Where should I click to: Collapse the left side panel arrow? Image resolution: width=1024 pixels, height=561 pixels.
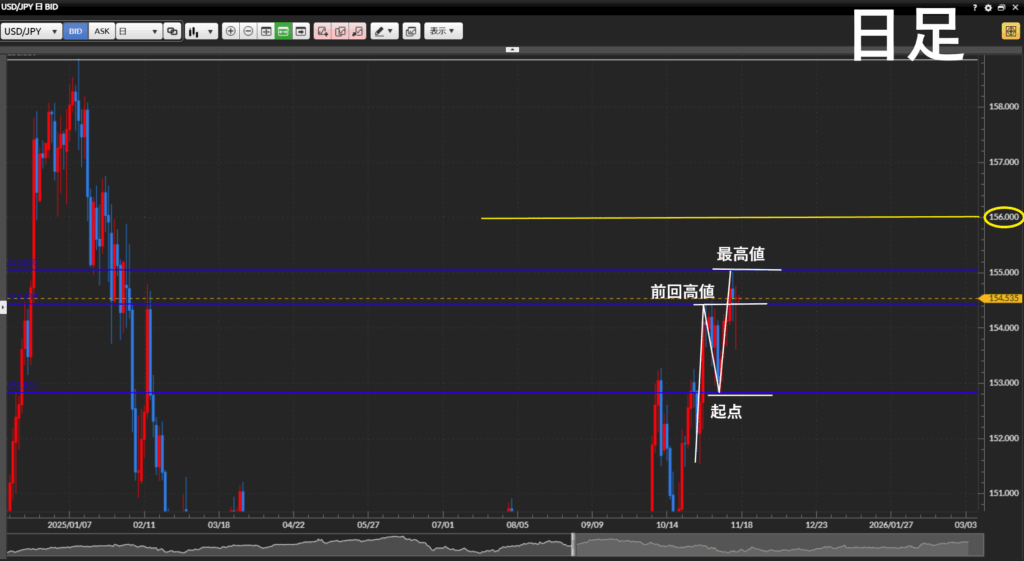(3, 307)
